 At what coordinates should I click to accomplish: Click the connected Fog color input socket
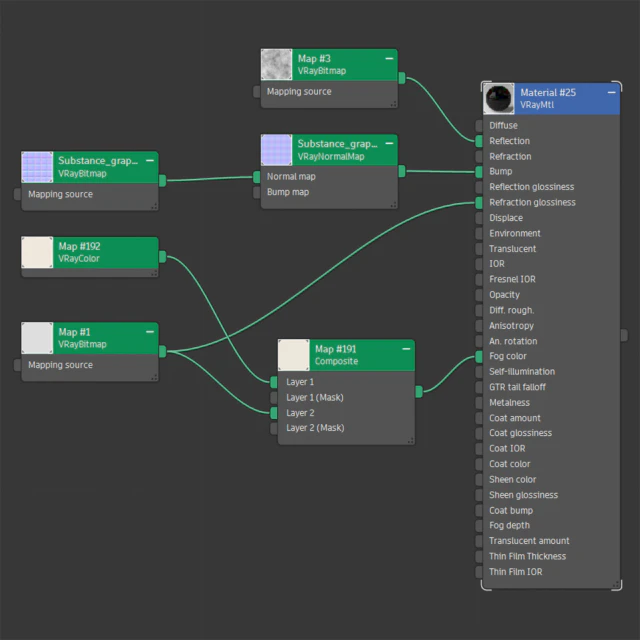click(479, 356)
